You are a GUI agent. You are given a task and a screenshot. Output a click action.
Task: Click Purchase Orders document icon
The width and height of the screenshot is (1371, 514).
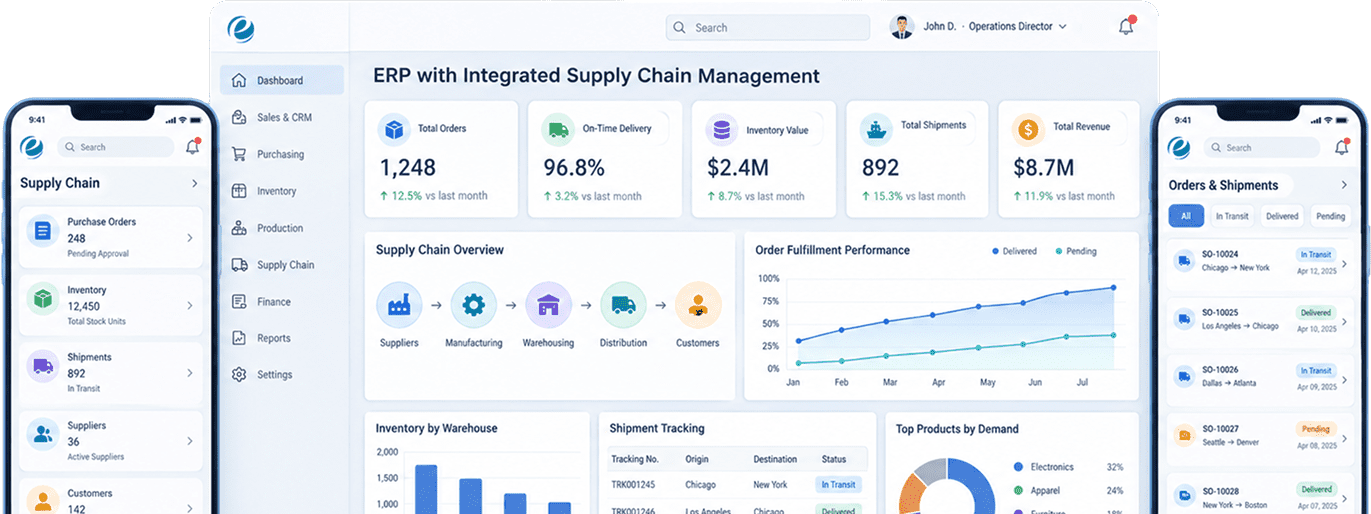[x=42, y=231]
